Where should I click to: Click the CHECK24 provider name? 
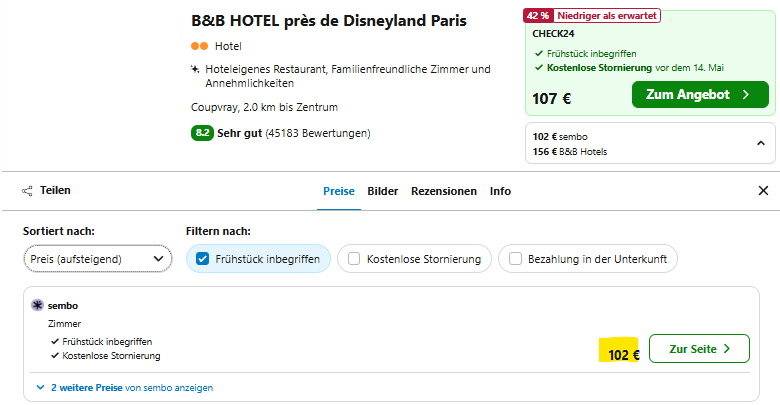pos(553,34)
